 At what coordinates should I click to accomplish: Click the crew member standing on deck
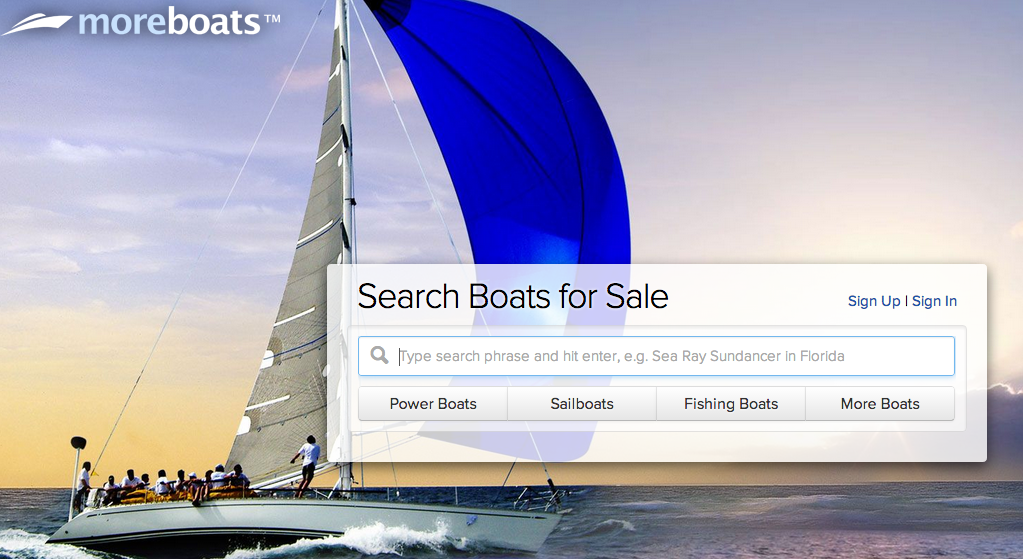(310, 462)
